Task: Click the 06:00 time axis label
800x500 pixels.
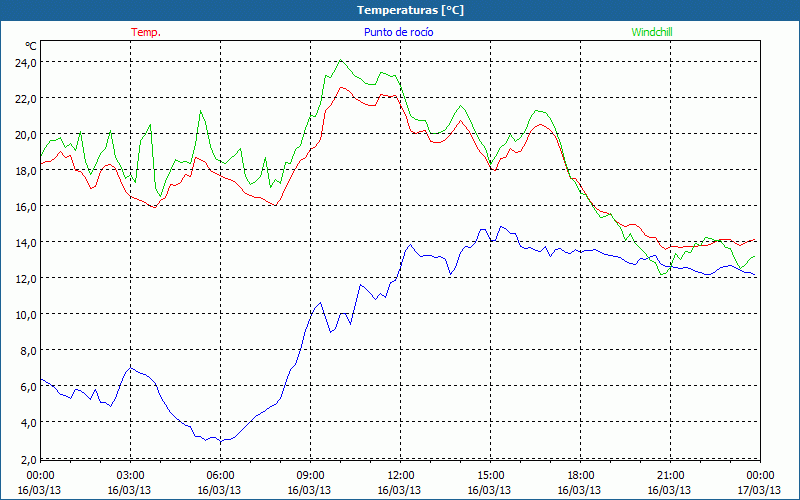Action: (x=220, y=476)
